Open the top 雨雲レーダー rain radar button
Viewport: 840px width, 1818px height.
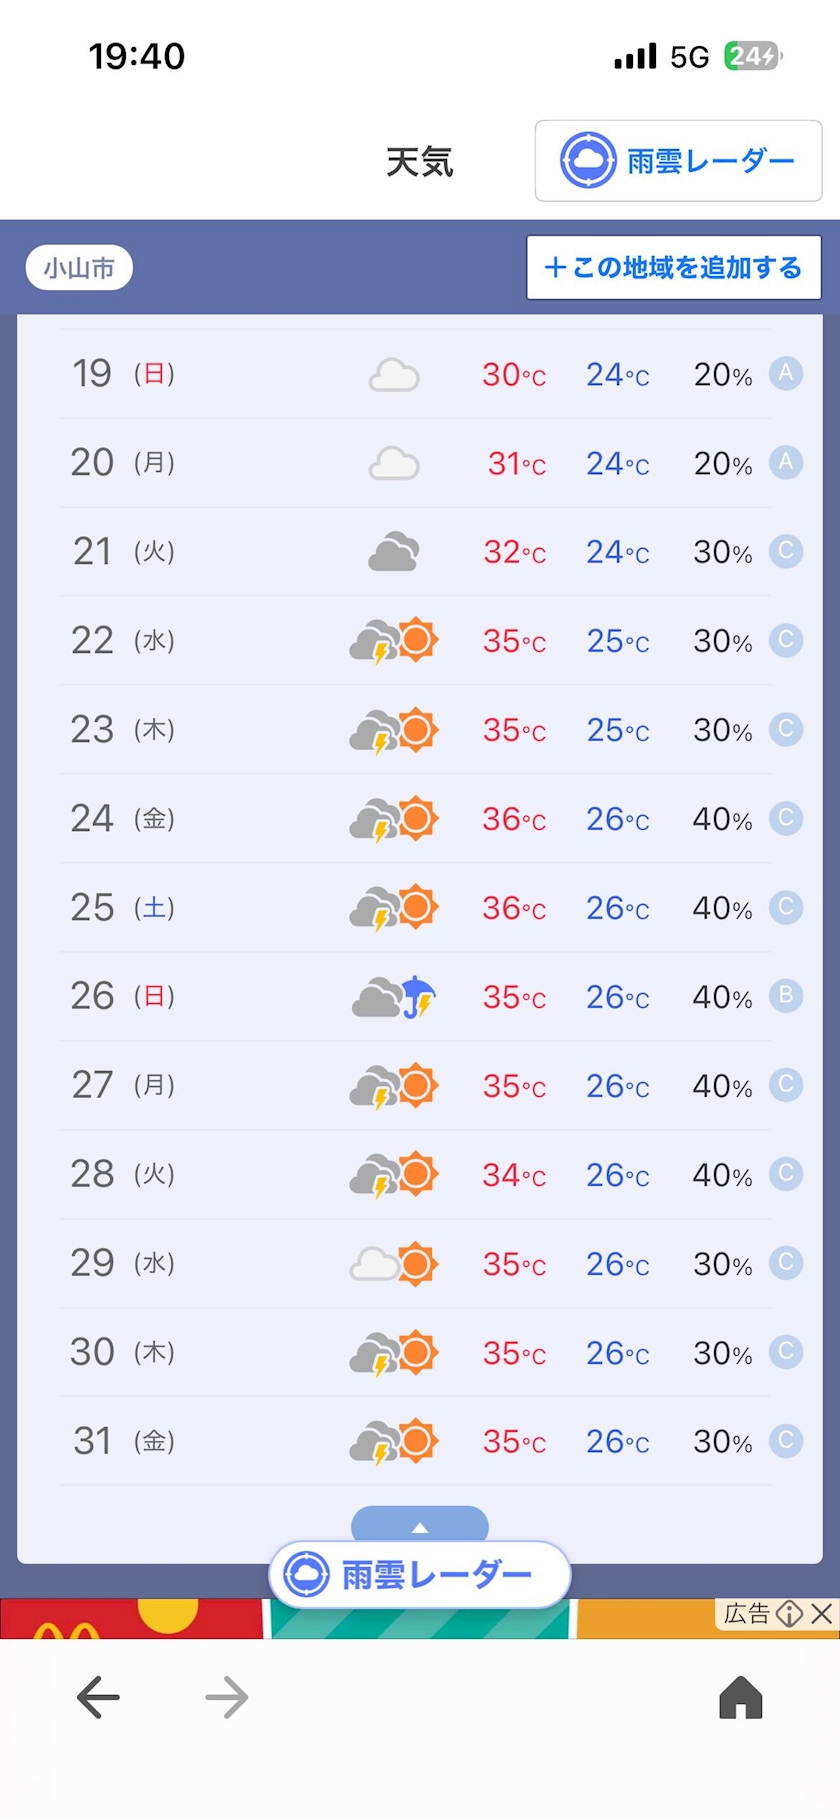678,161
